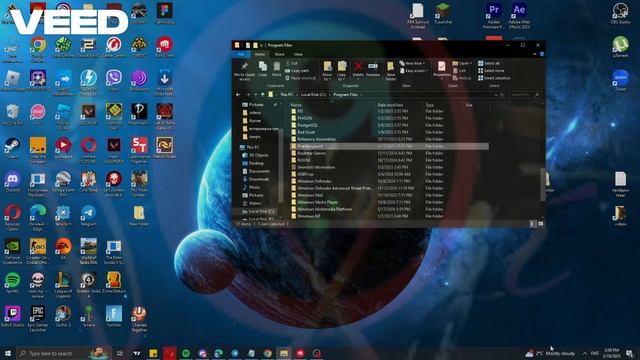This screenshot has width=640, height=360.
Task: Select the Rockstar Games folder
Action: pos(311,153)
